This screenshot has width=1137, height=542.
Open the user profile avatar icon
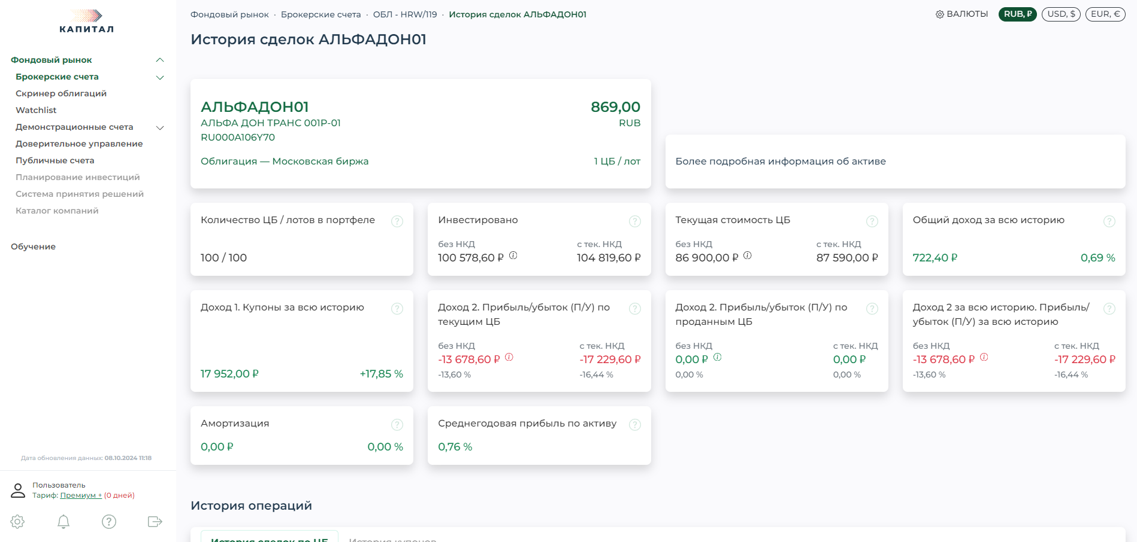point(18,490)
